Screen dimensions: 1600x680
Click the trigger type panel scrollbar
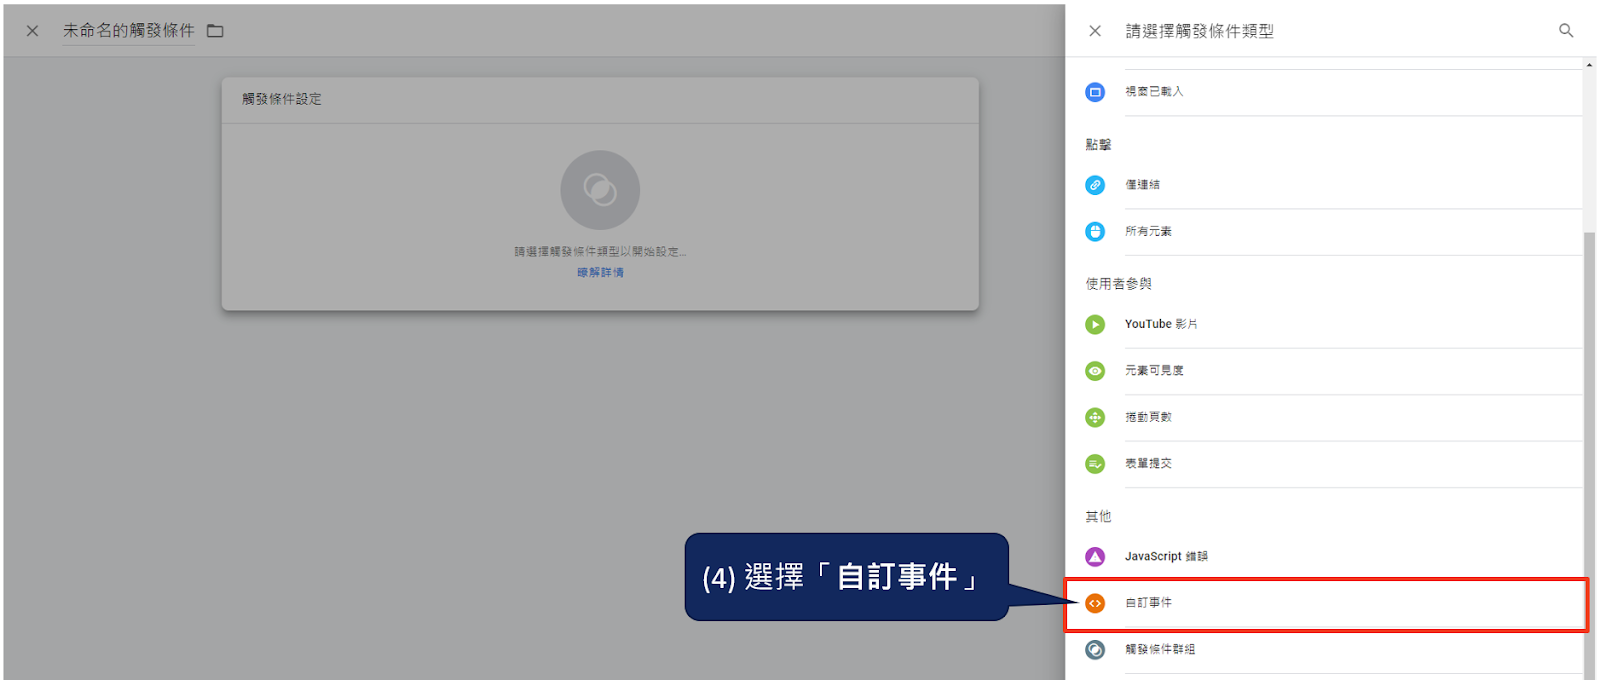1589,455
